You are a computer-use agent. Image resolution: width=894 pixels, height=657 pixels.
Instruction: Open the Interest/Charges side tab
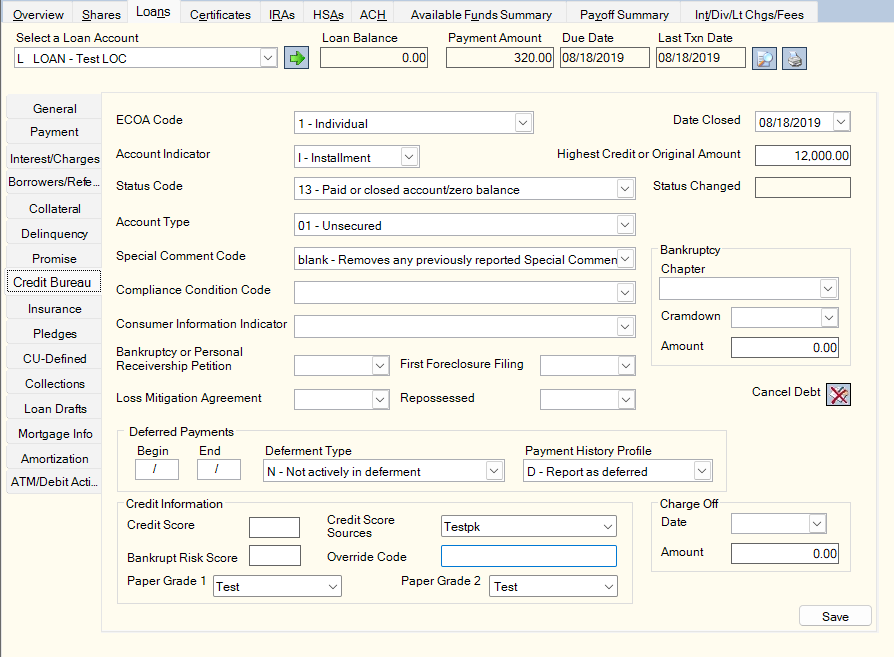pos(54,159)
